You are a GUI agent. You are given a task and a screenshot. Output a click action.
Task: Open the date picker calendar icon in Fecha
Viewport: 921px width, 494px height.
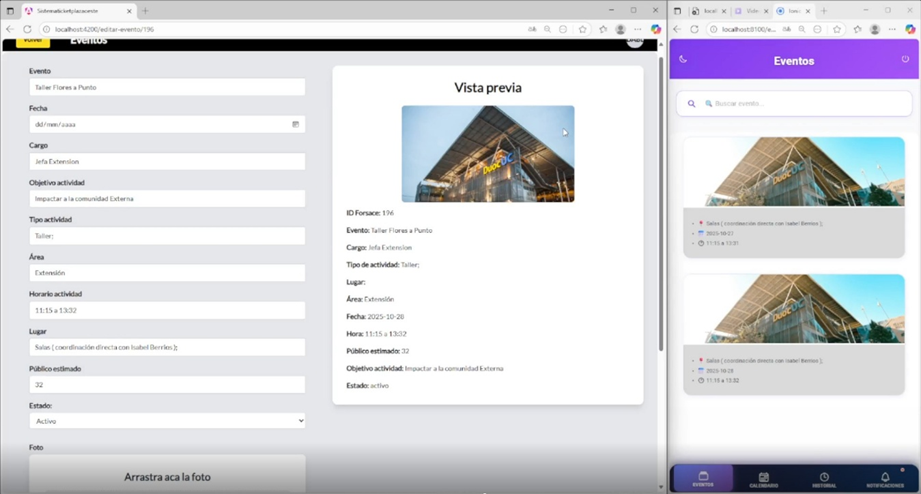(296, 125)
